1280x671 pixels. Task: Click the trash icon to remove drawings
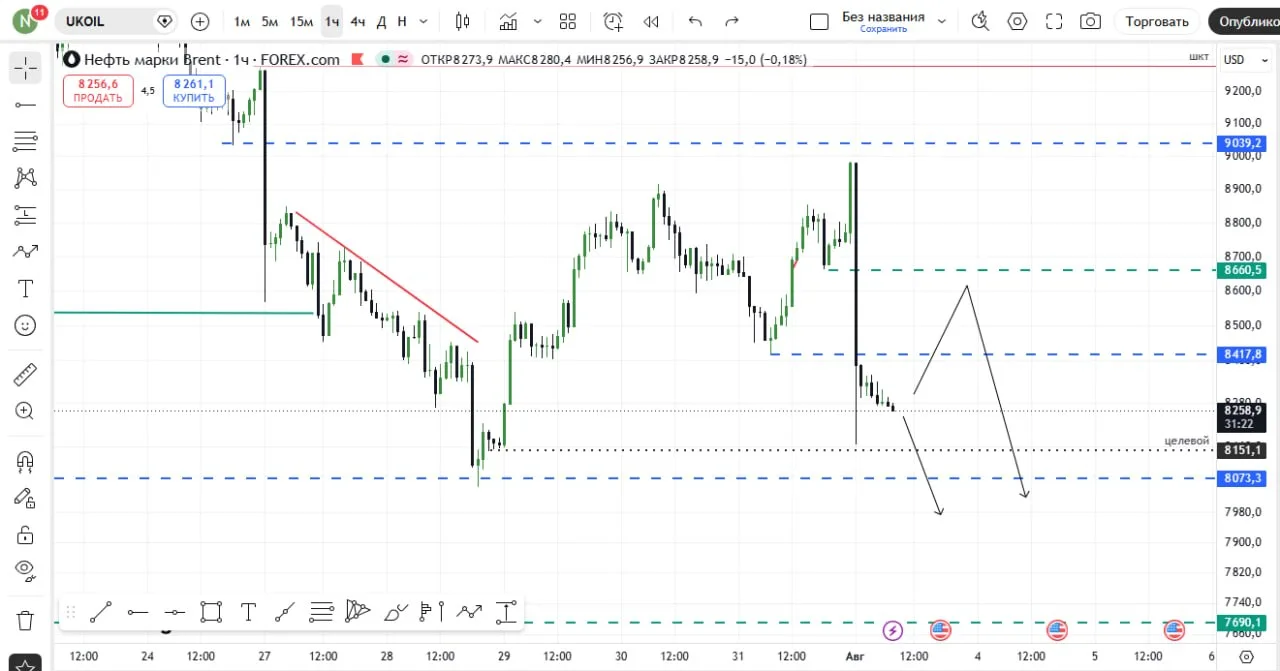point(25,620)
